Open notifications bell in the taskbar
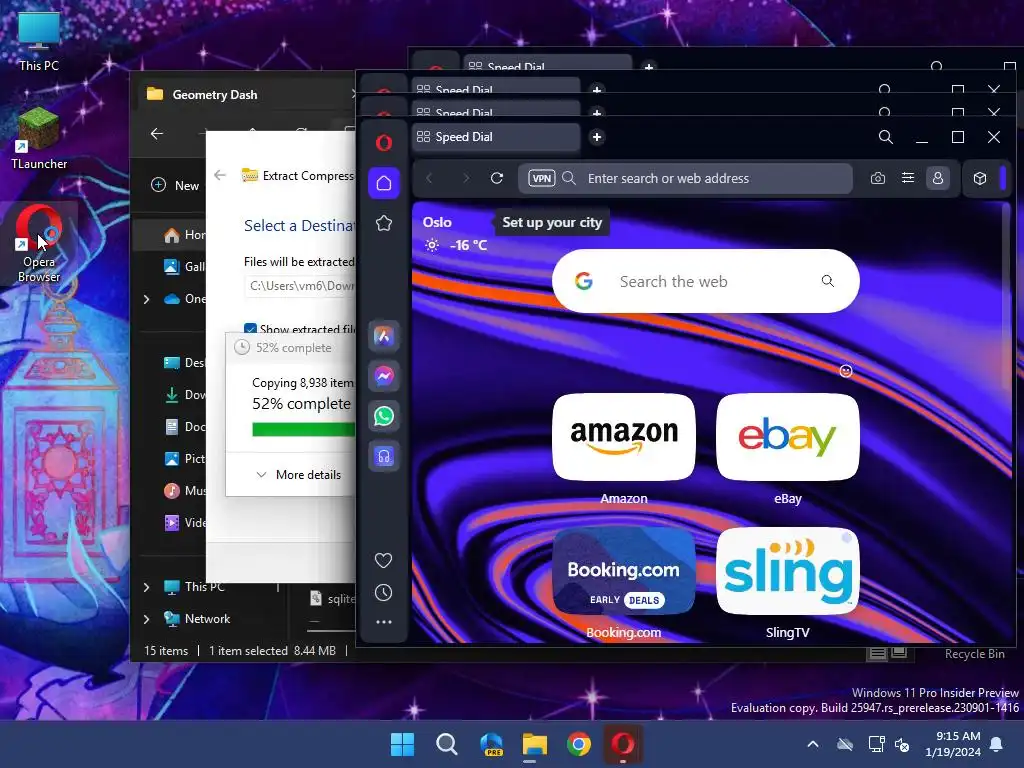 click(997, 744)
